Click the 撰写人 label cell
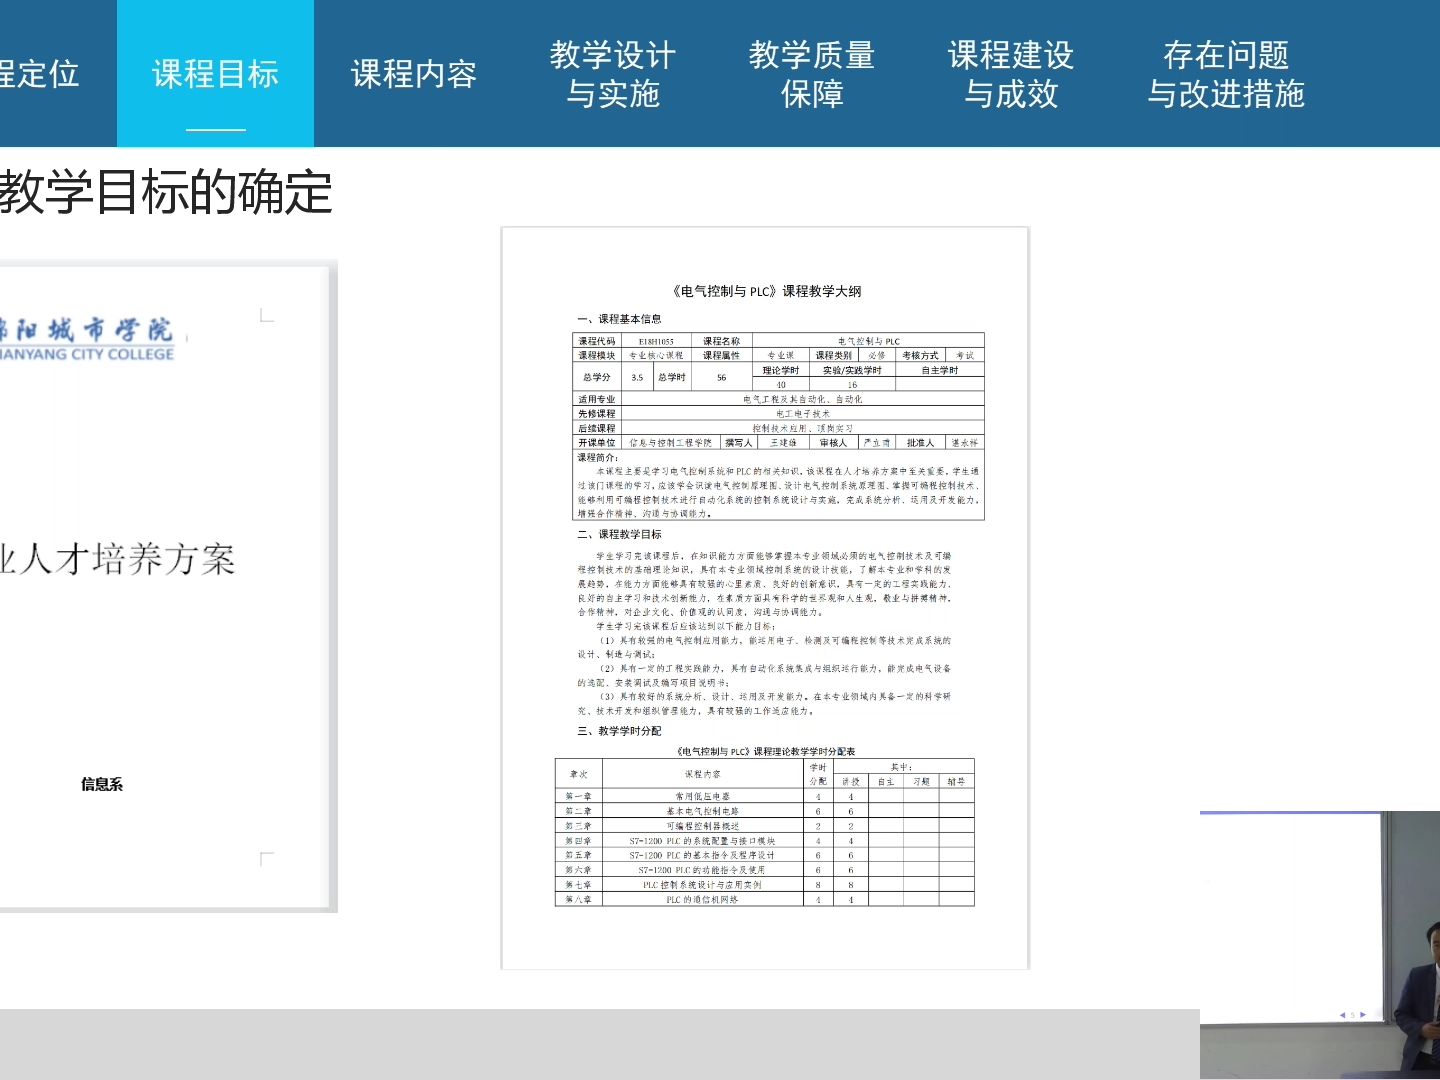Image resolution: width=1440 pixels, height=1080 pixels. pos(739,442)
